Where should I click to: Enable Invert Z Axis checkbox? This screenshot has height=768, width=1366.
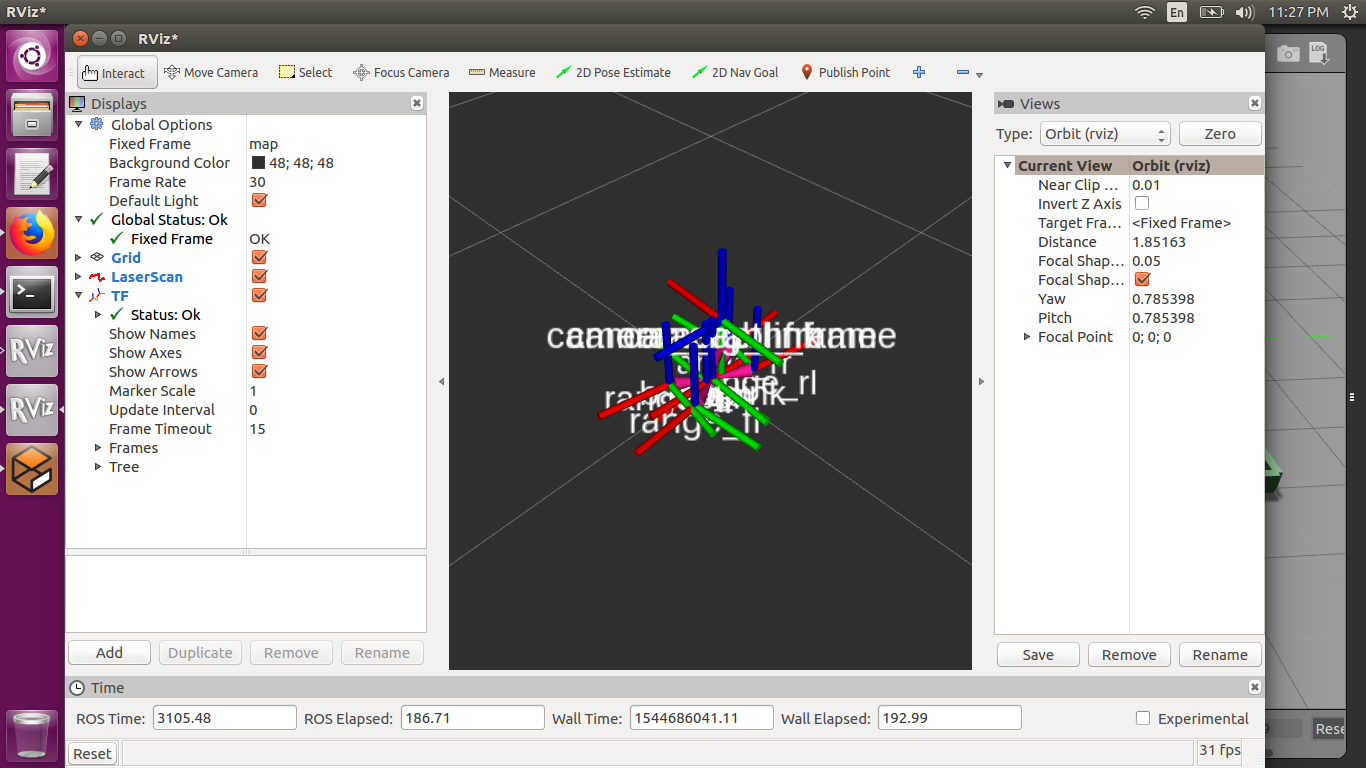click(1142, 203)
